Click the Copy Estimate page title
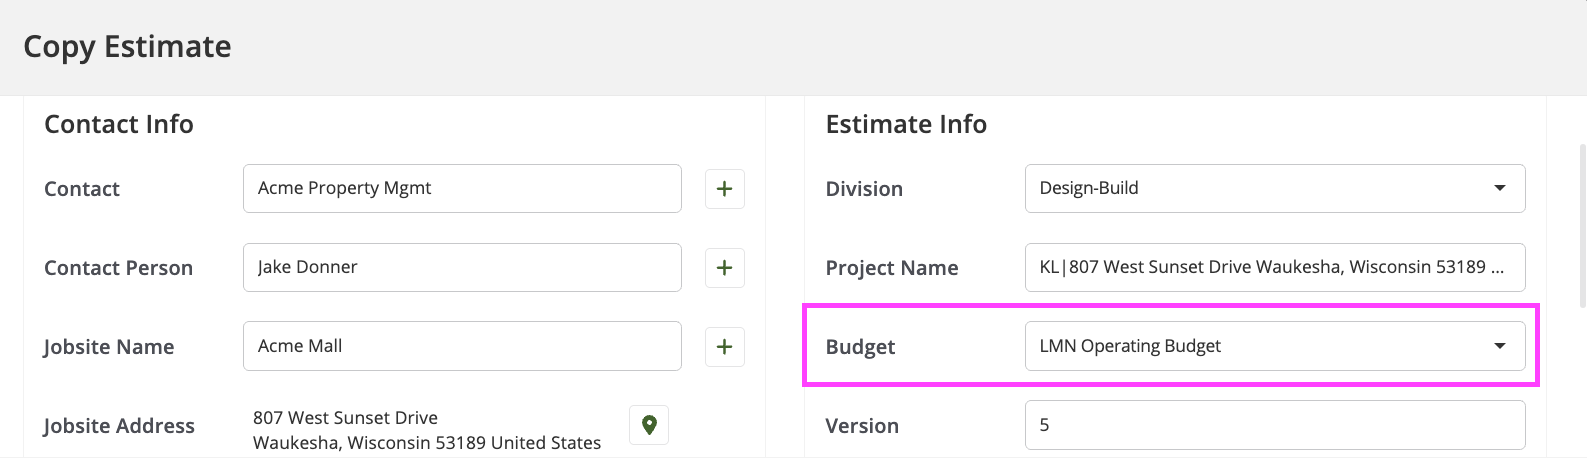This screenshot has height=460, width=1587. pyautogui.click(x=127, y=47)
